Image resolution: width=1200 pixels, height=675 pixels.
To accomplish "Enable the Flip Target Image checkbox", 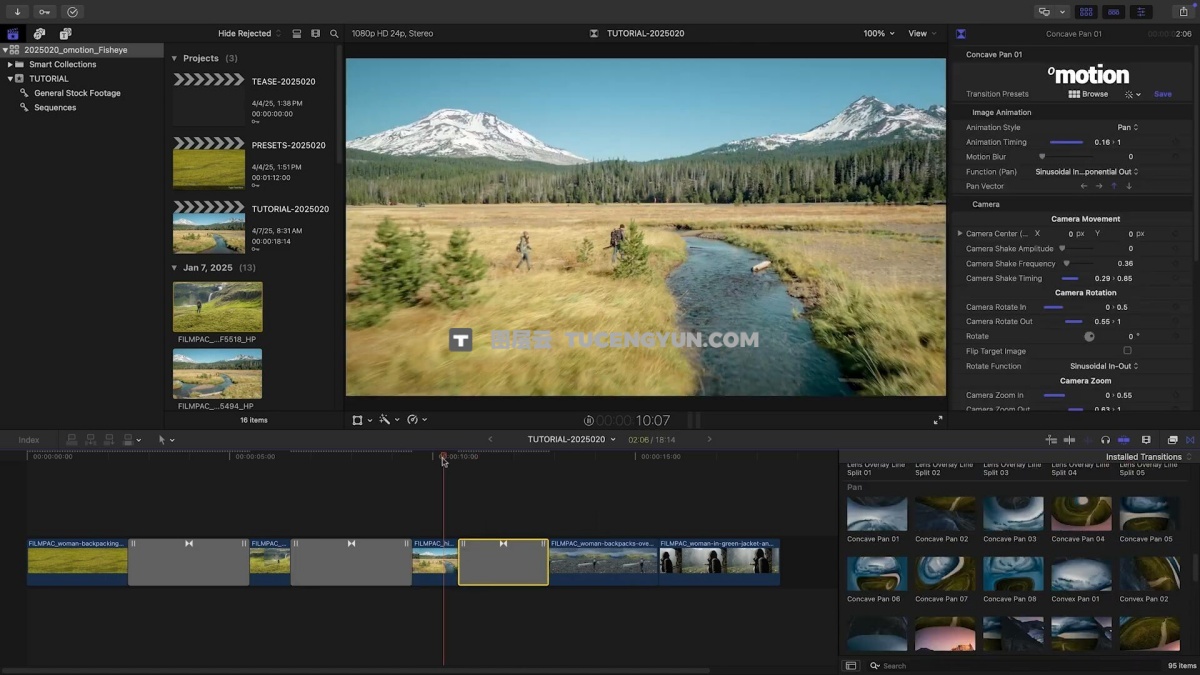I will click(1127, 351).
